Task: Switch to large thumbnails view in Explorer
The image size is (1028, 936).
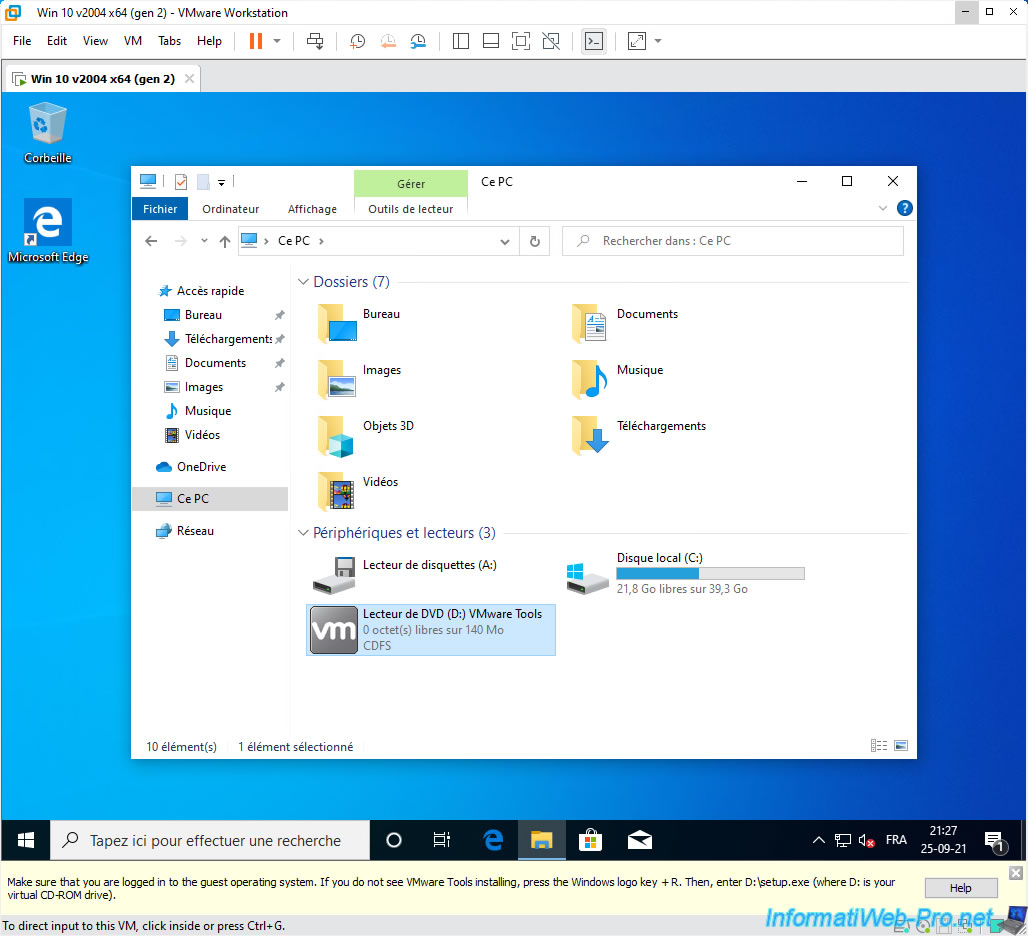Action: pyautogui.click(x=901, y=746)
